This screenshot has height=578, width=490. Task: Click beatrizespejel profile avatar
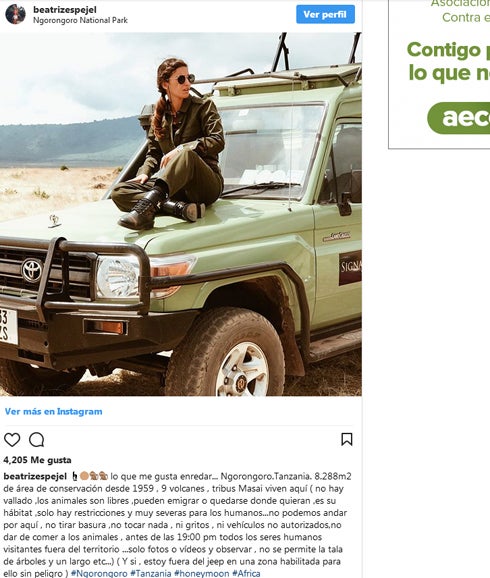pyautogui.click(x=15, y=14)
